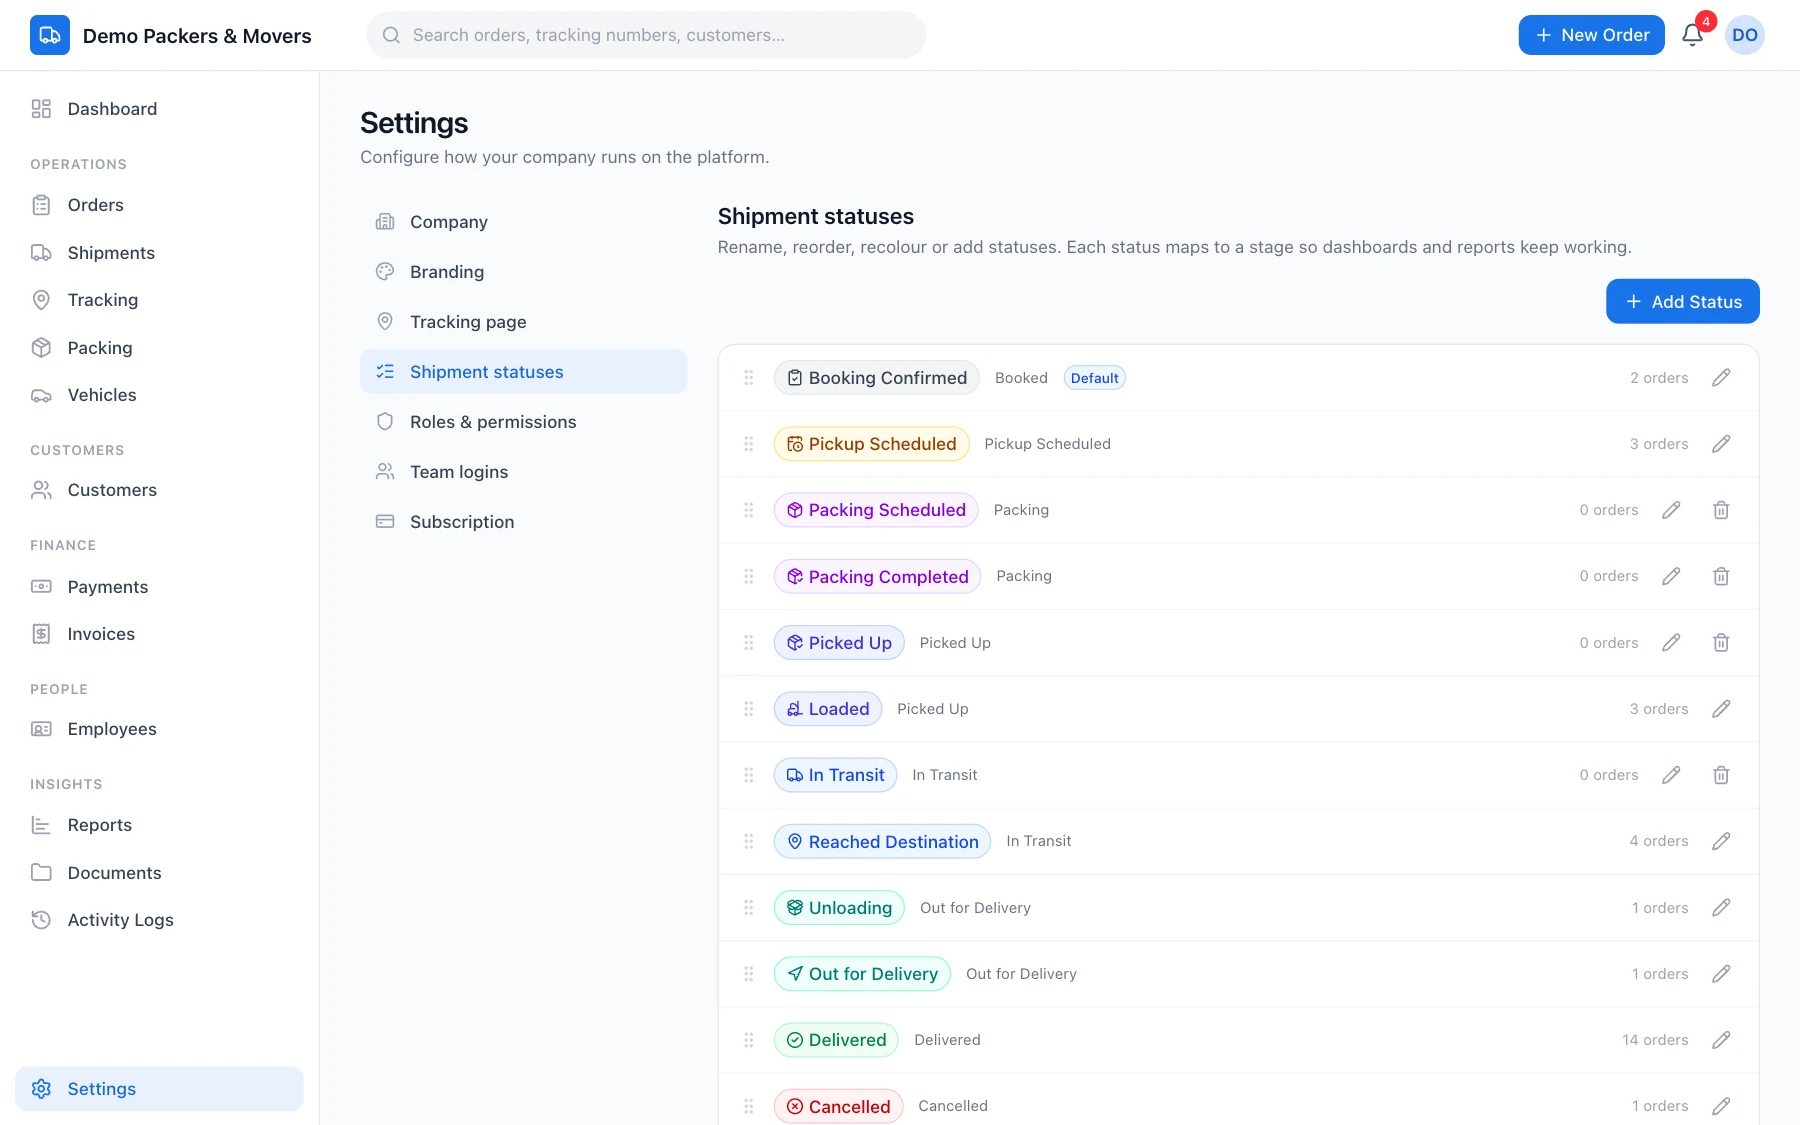Click the In Transit status badge
1800x1125 pixels.
coord(835,775)
